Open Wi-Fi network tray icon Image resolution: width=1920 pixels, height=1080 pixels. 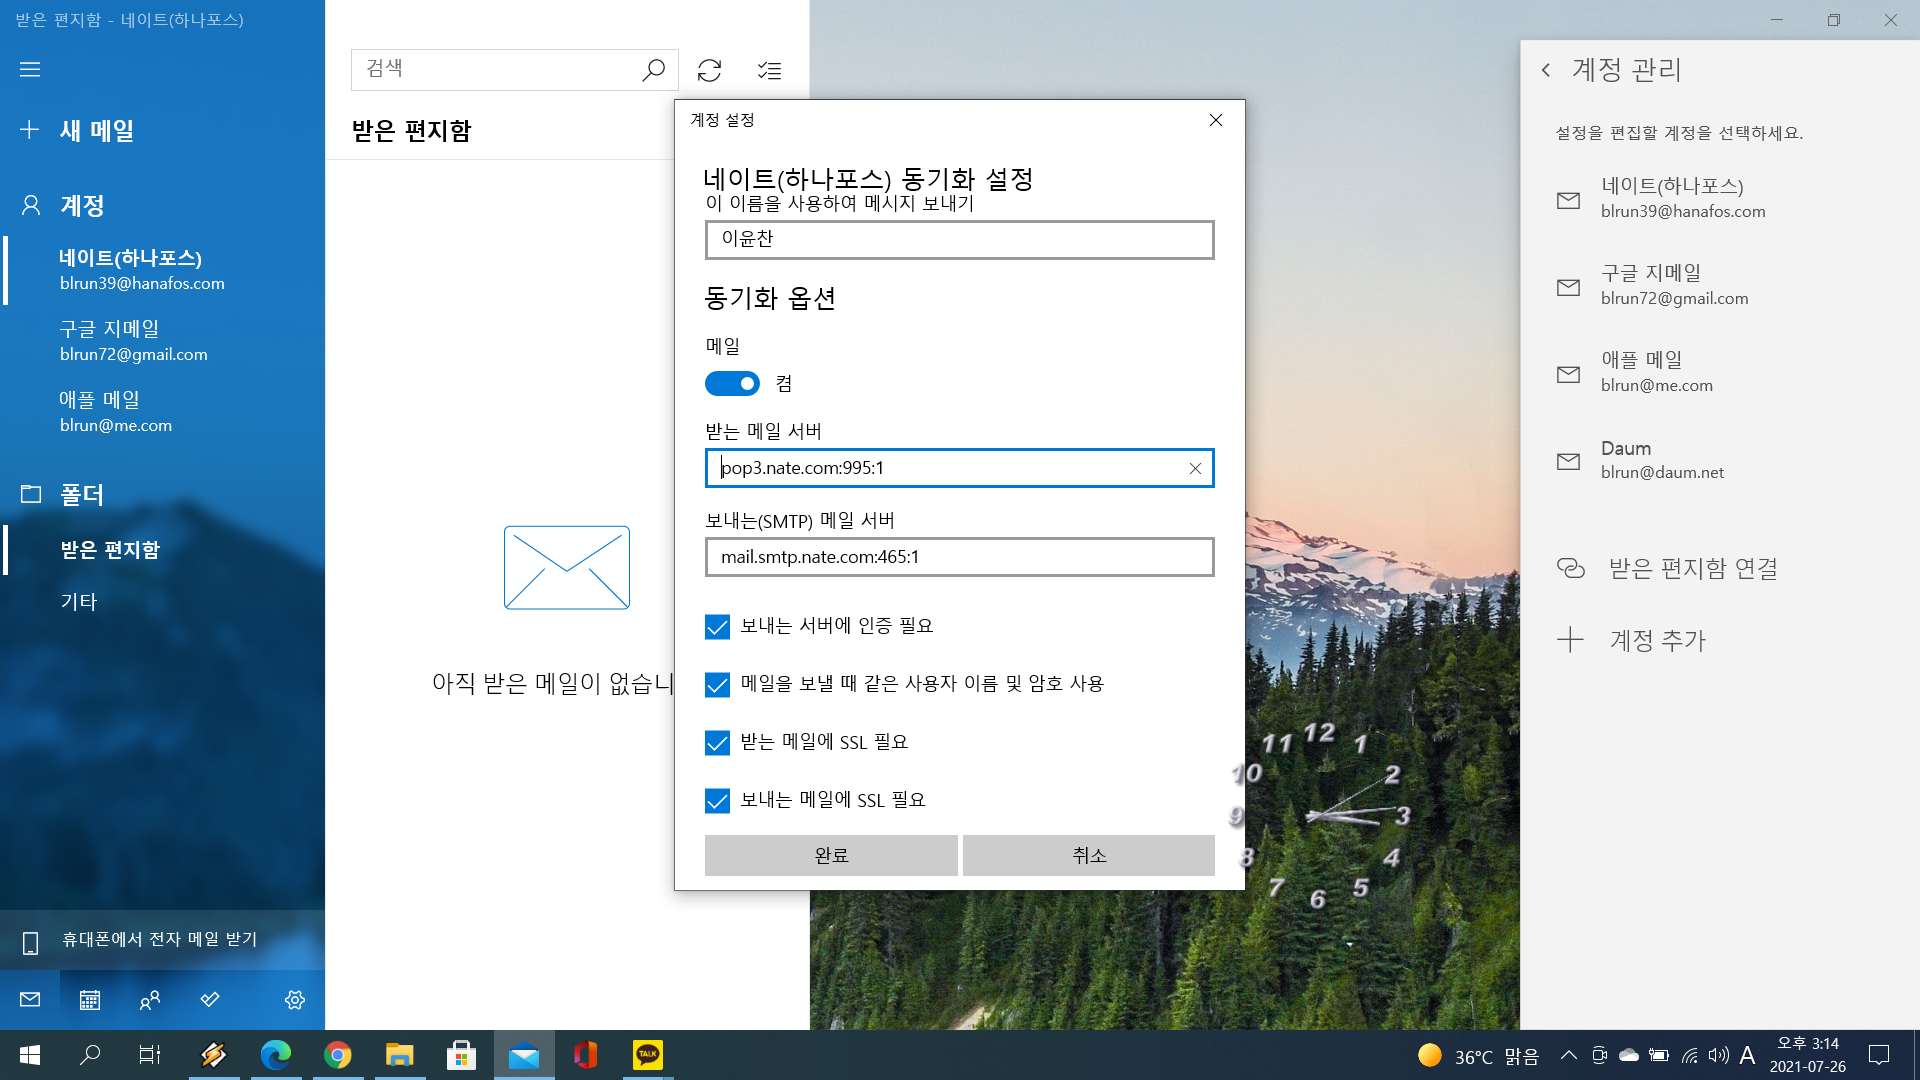tap(1689, 1055)
